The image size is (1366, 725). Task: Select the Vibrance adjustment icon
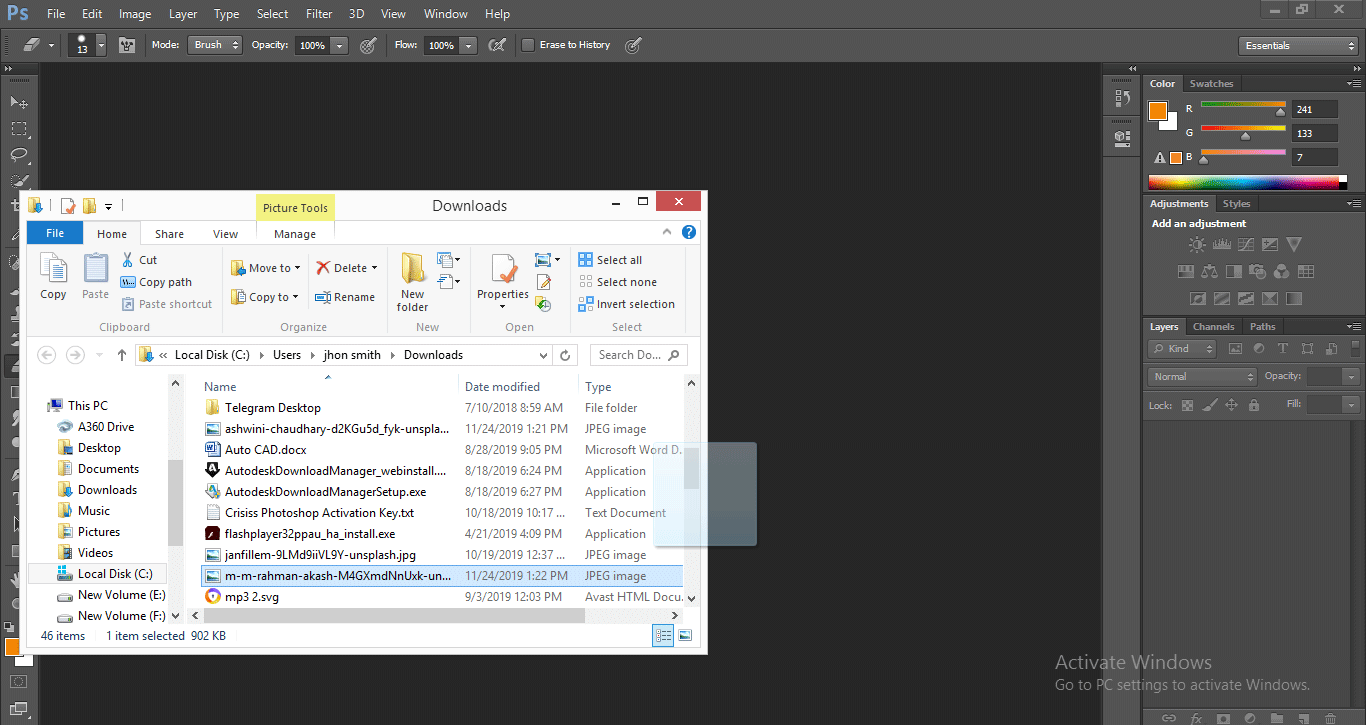coord(1293,244)
